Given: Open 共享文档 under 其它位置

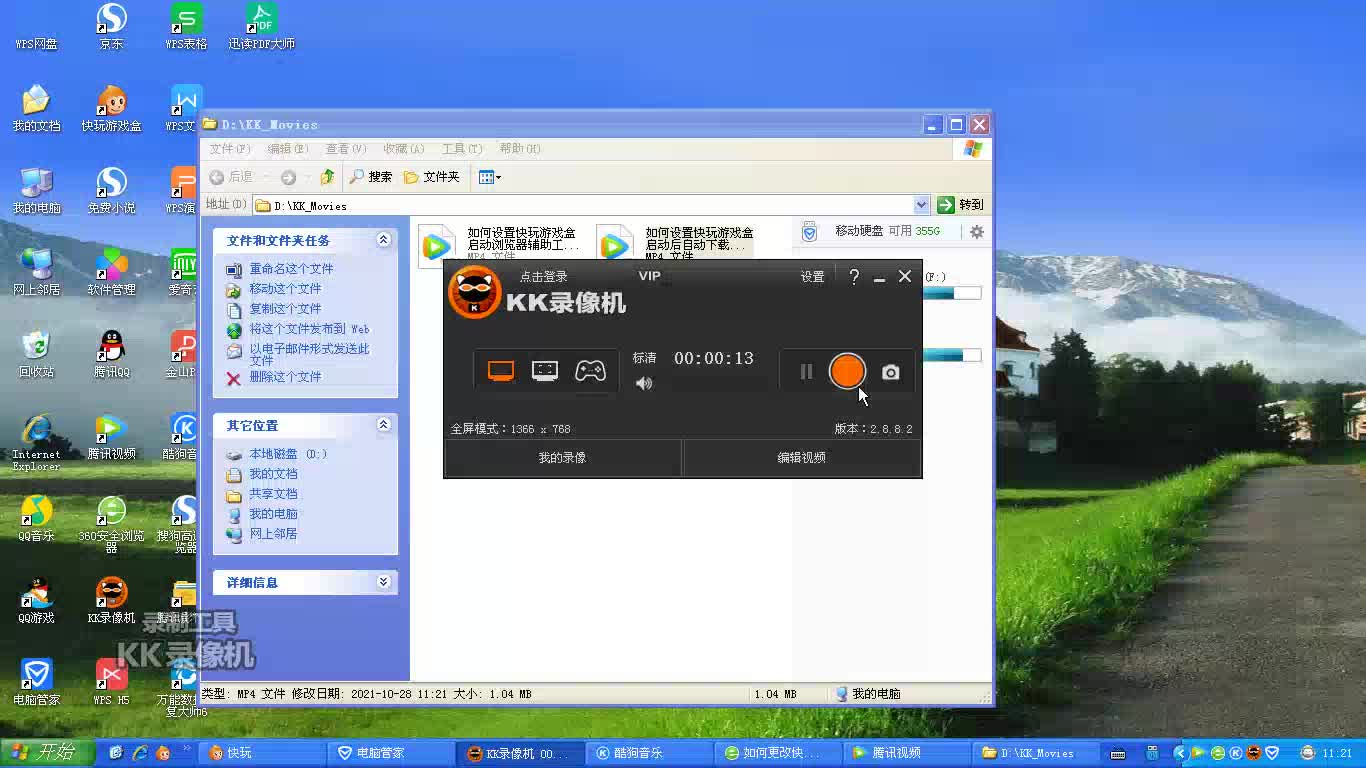Looking at the screenshot, I should (x=273, y=494).
